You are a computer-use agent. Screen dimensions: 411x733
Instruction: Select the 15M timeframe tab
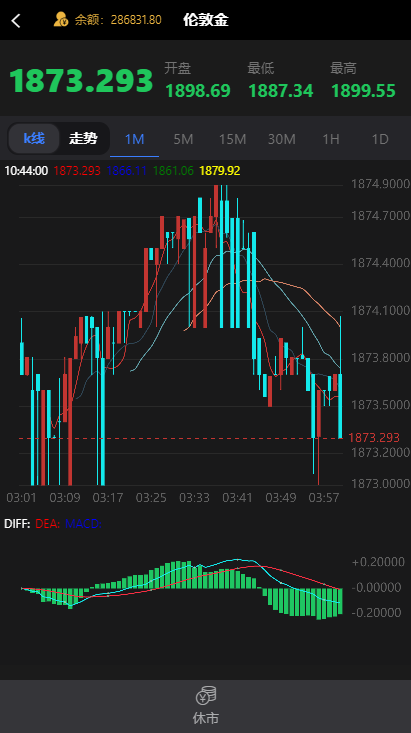point(232,139)
